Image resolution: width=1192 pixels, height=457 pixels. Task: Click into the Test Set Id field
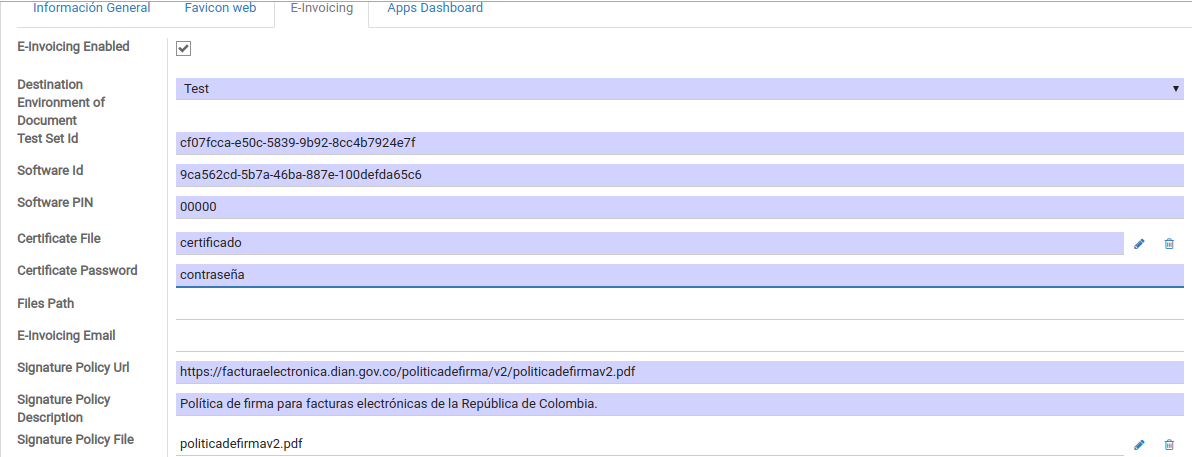680,143
